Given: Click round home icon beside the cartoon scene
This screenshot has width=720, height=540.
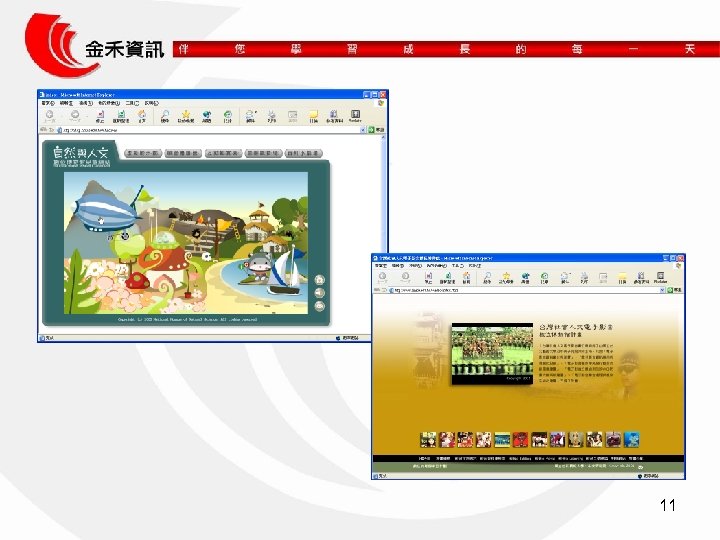Looking at the screenshot, I should 320,280.
